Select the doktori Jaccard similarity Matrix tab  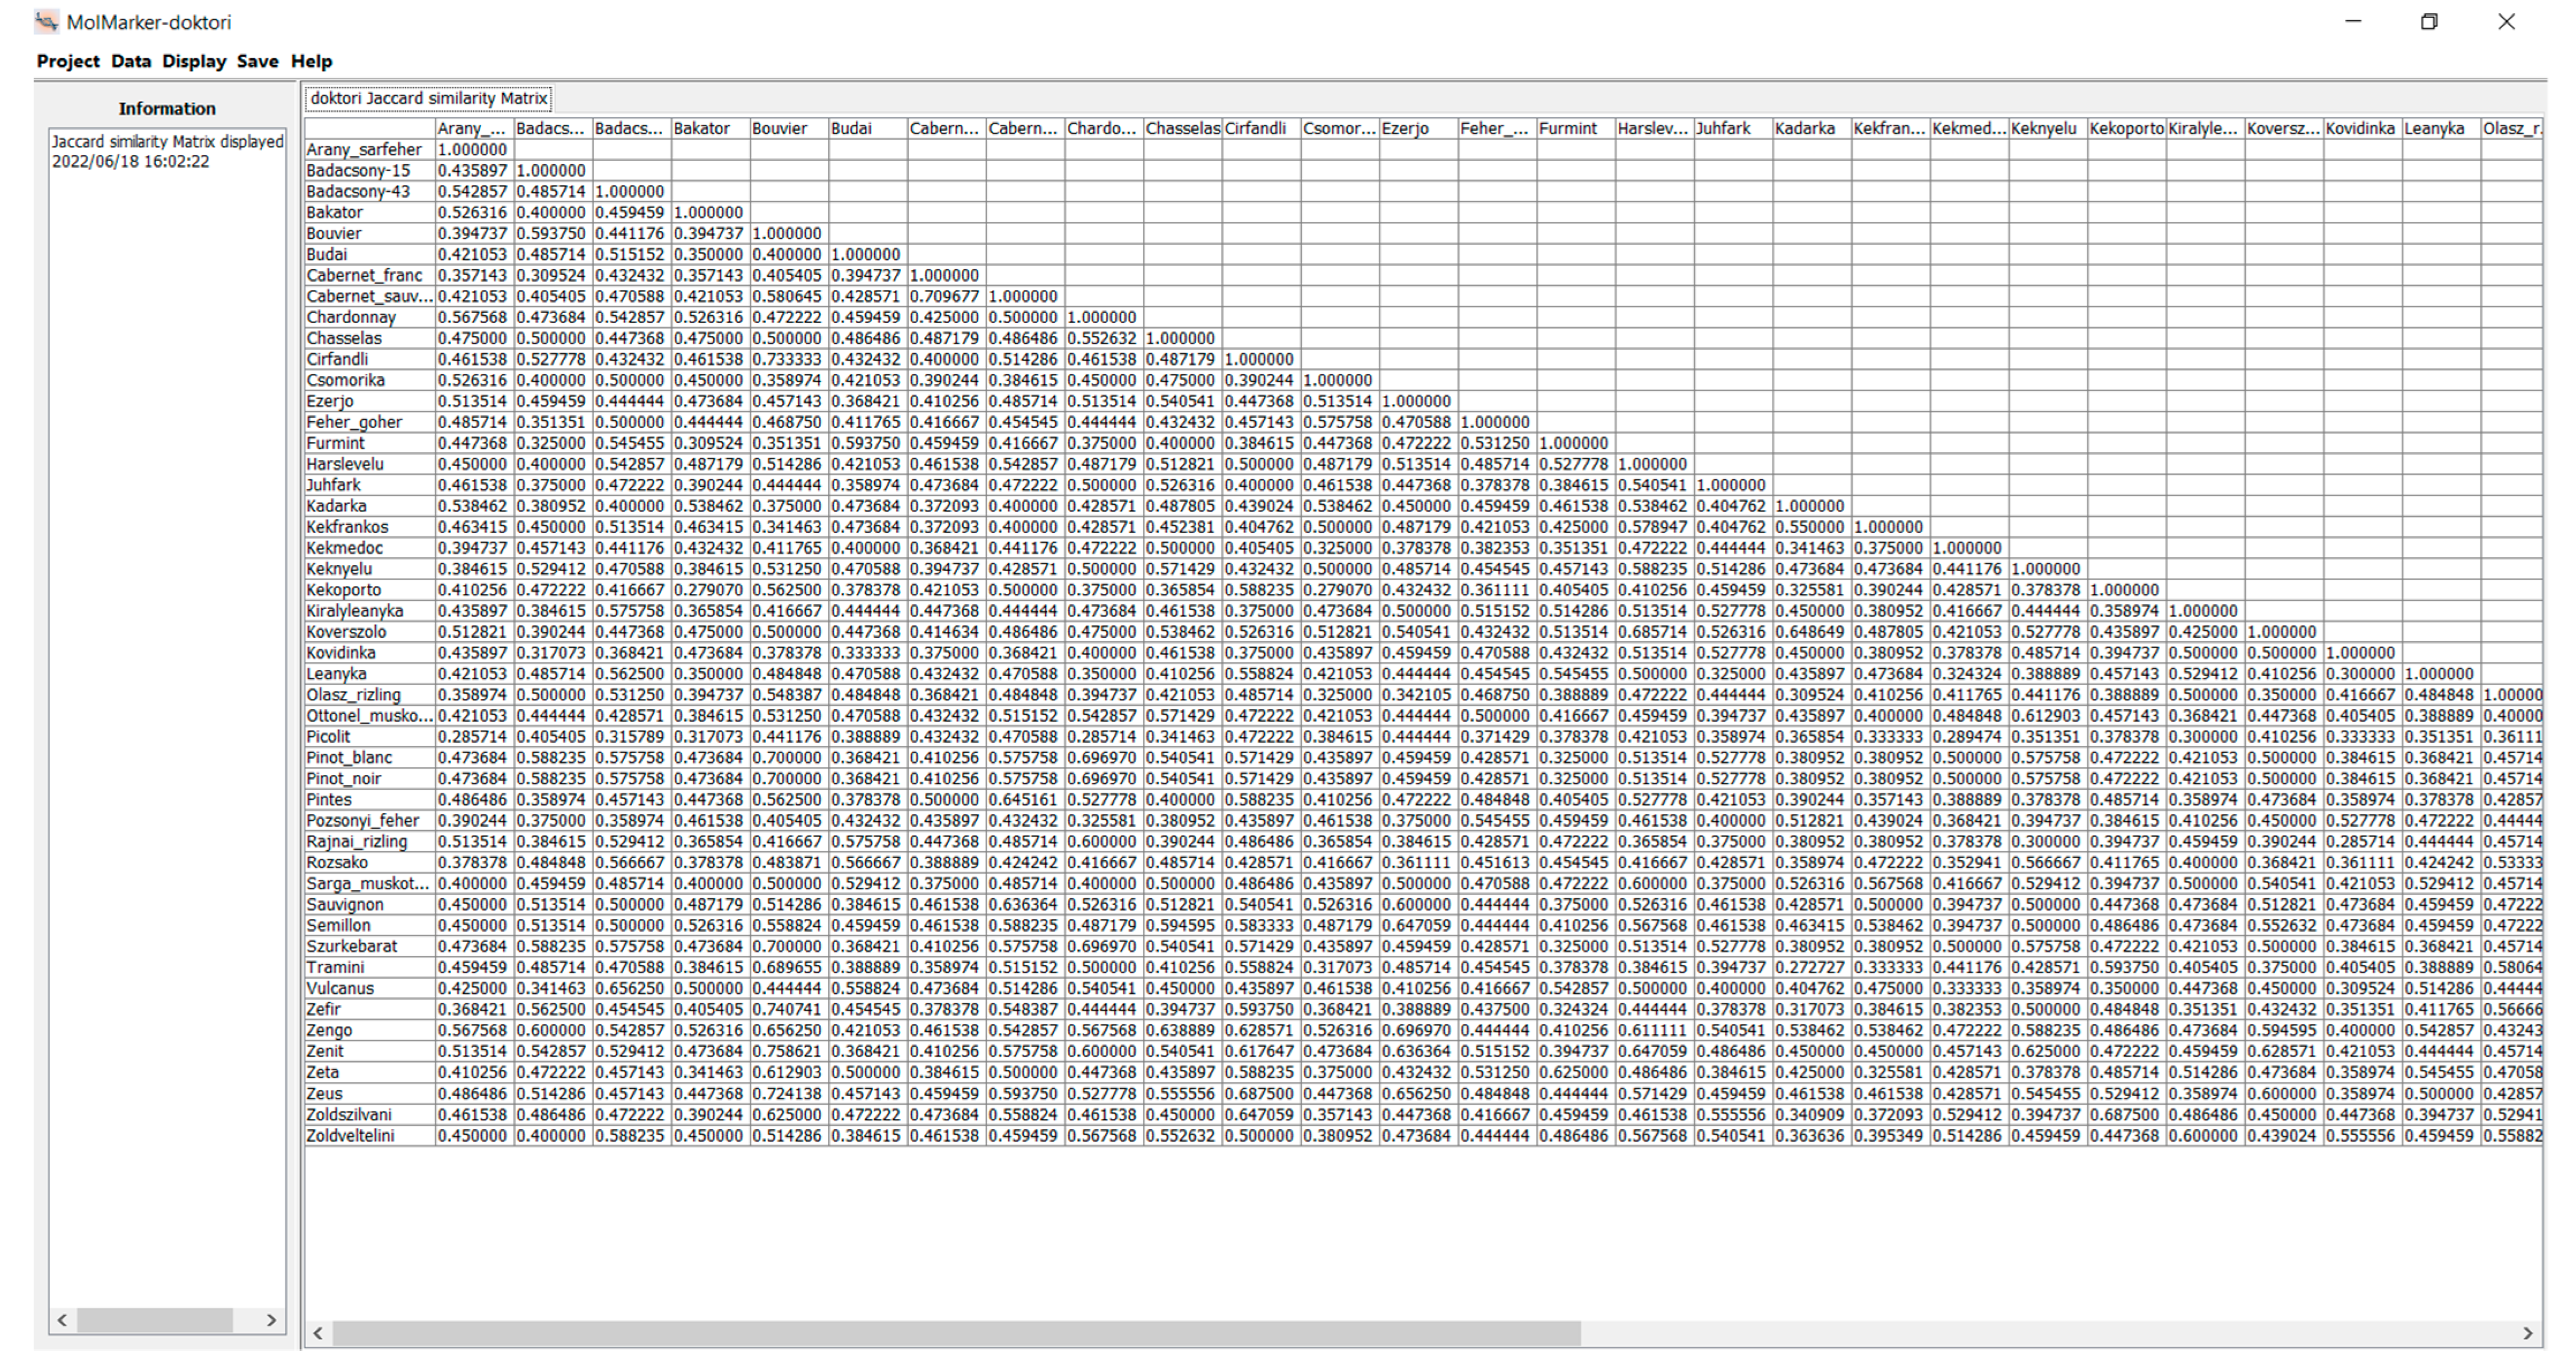click(429, 98)
